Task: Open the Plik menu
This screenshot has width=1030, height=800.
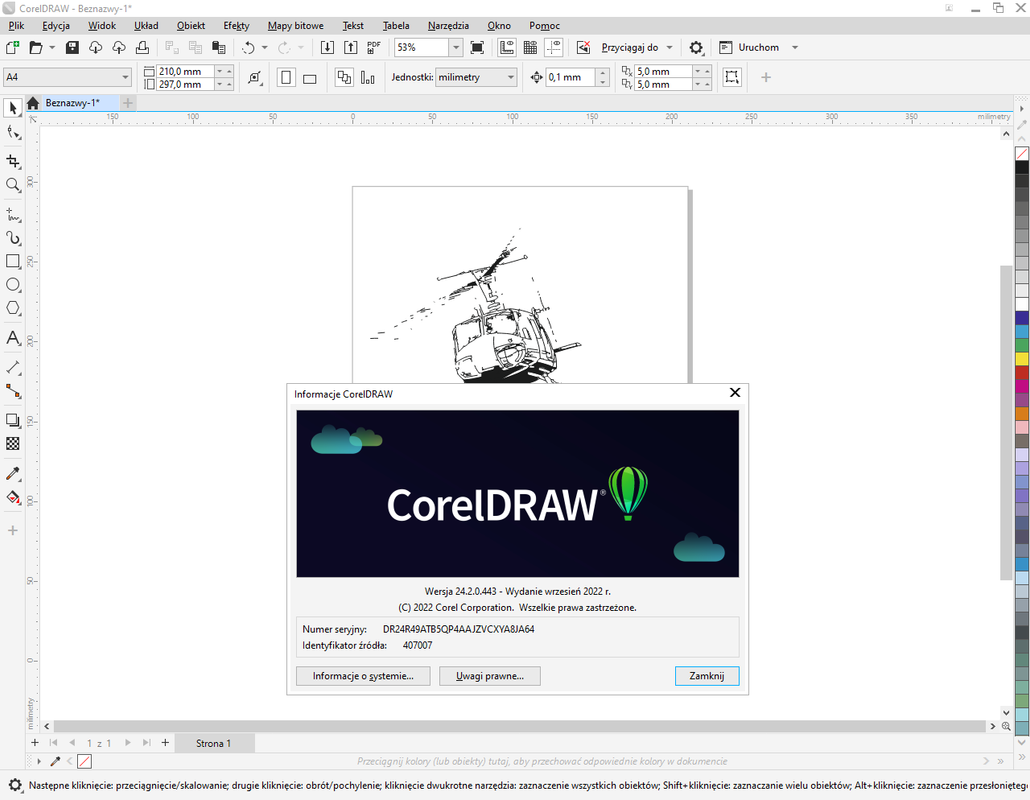Action: tap(16, 26)
